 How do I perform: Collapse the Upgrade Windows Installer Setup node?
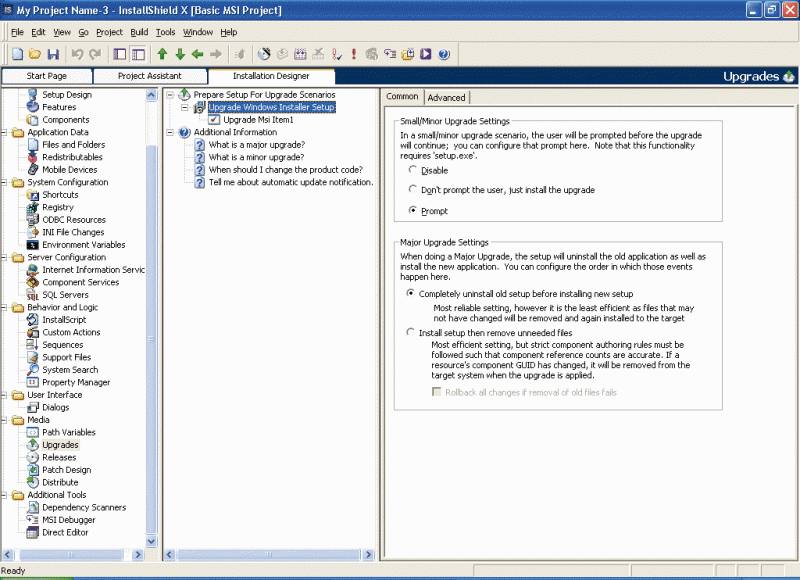(183, 106)
